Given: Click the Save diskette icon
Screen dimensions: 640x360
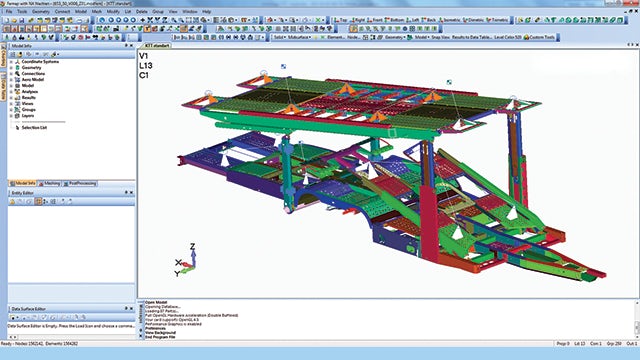Looking at the screenshot, I should pos(22,20).
